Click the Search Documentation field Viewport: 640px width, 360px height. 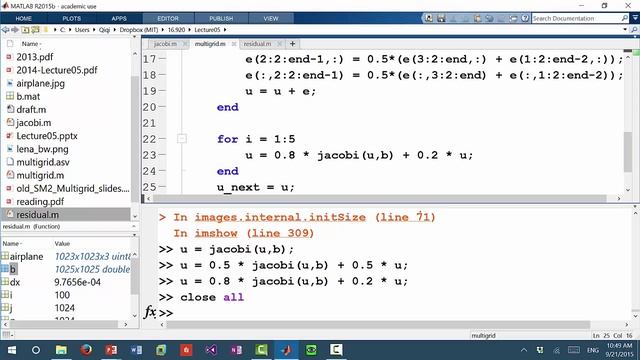[576, 18]
